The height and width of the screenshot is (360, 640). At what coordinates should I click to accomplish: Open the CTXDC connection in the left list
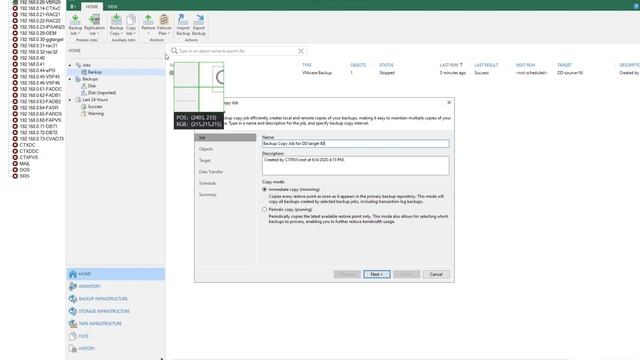(x=27, y=145)
